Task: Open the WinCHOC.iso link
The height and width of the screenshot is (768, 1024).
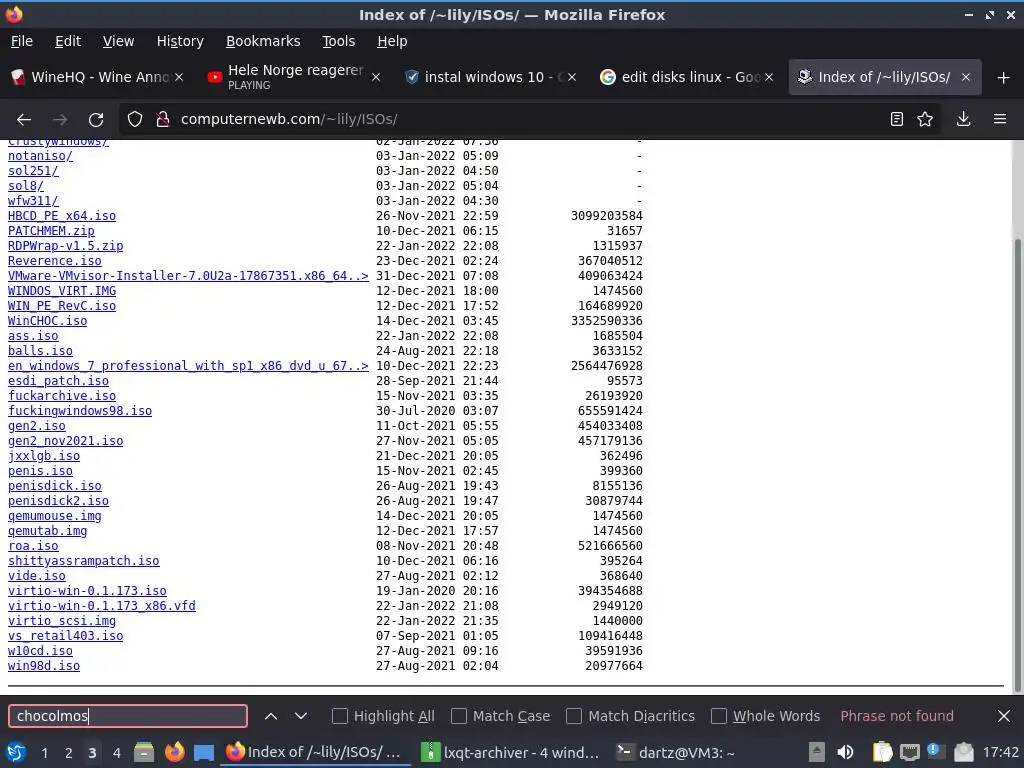Action: (48, 321)
